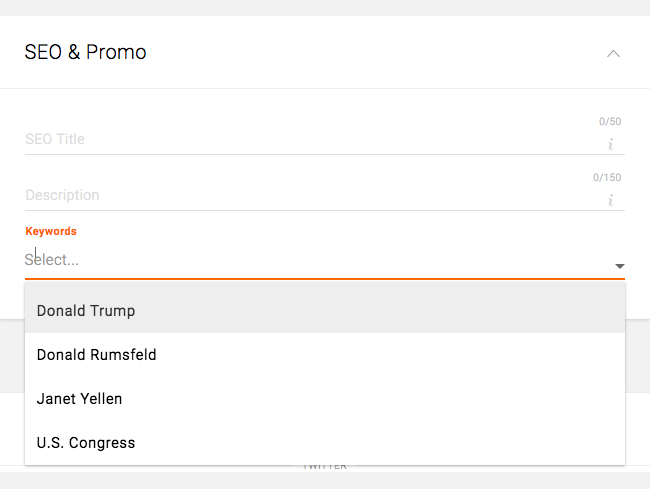Collapse the SEO & Promo section chevron
The width and height of the screenshot is (650, 489).
(x=613, y=53)
